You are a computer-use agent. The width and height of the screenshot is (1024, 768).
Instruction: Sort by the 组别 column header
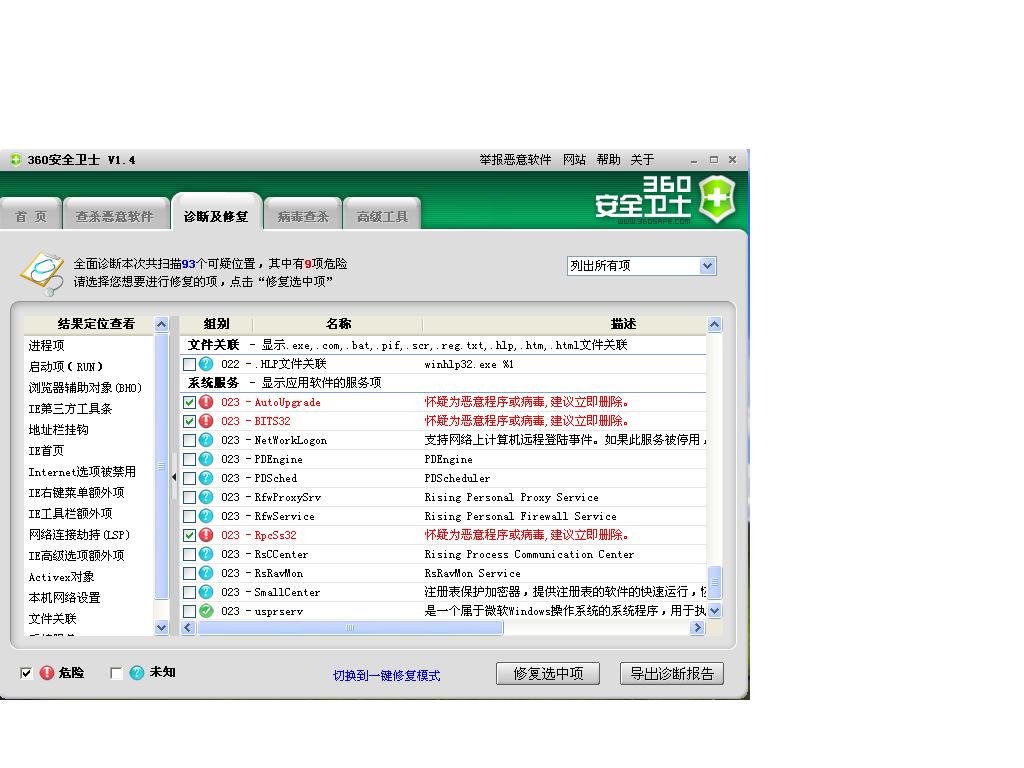pyautogui.click(x=216, y=324)
